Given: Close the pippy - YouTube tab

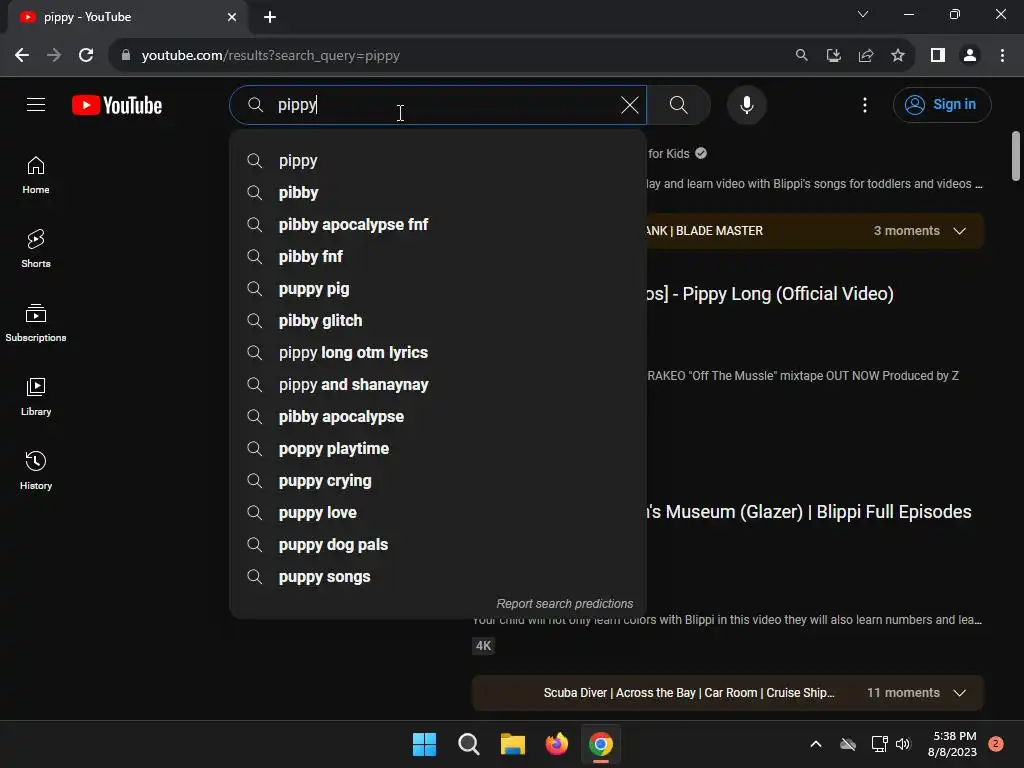Looking at the screenshot, I should (x=232, y=17).
